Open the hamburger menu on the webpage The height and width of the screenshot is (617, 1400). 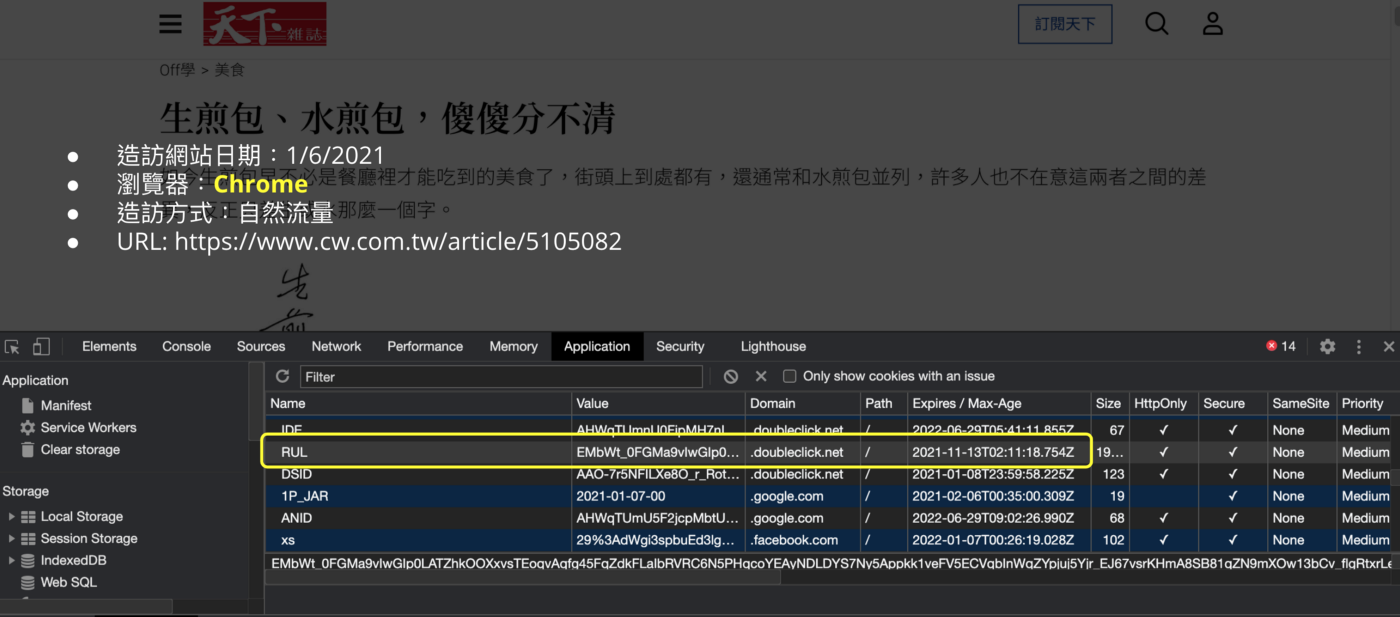coord(171,24)
